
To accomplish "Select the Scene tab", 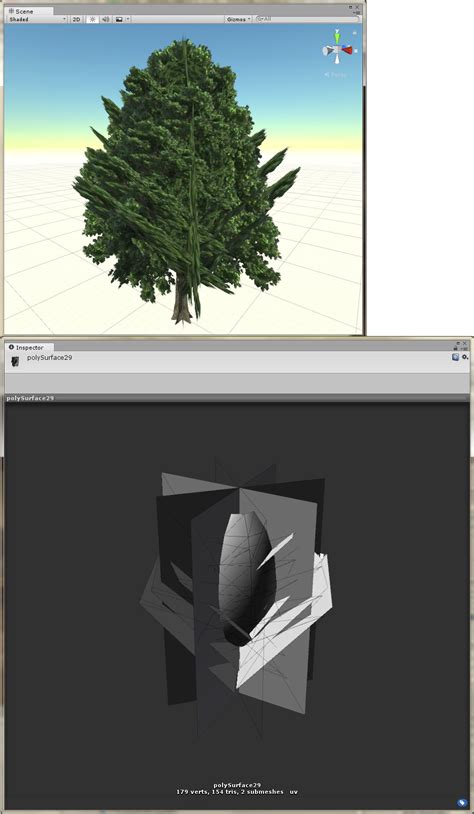I will [23, 11].
